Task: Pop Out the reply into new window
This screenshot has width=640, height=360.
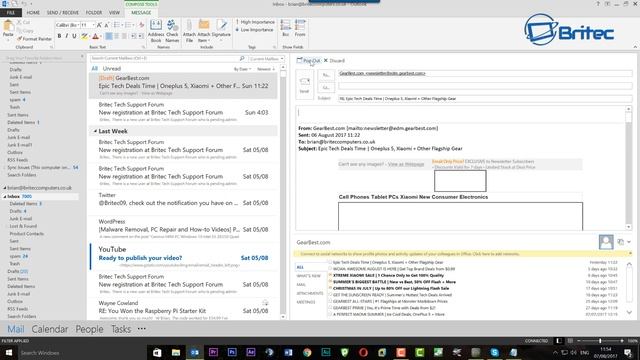Action: (x=309, y=60)
